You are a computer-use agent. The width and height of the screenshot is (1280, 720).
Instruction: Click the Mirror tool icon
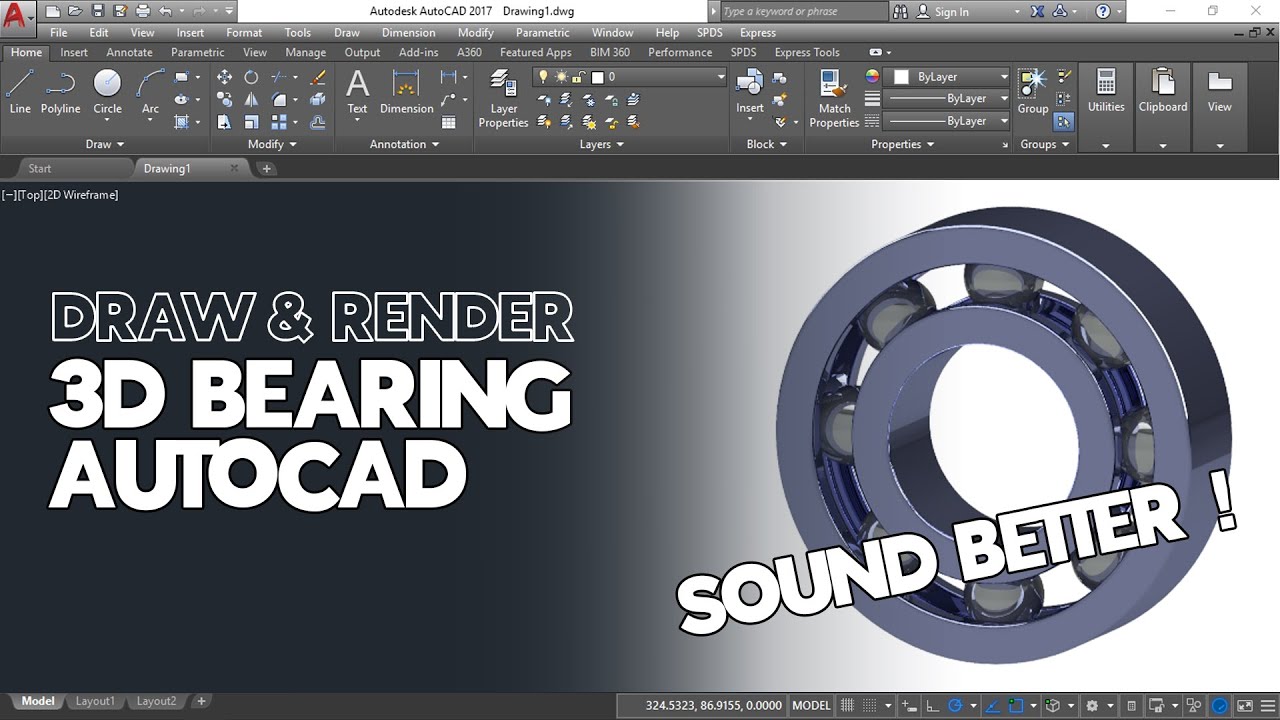click(x=251, y=99)
